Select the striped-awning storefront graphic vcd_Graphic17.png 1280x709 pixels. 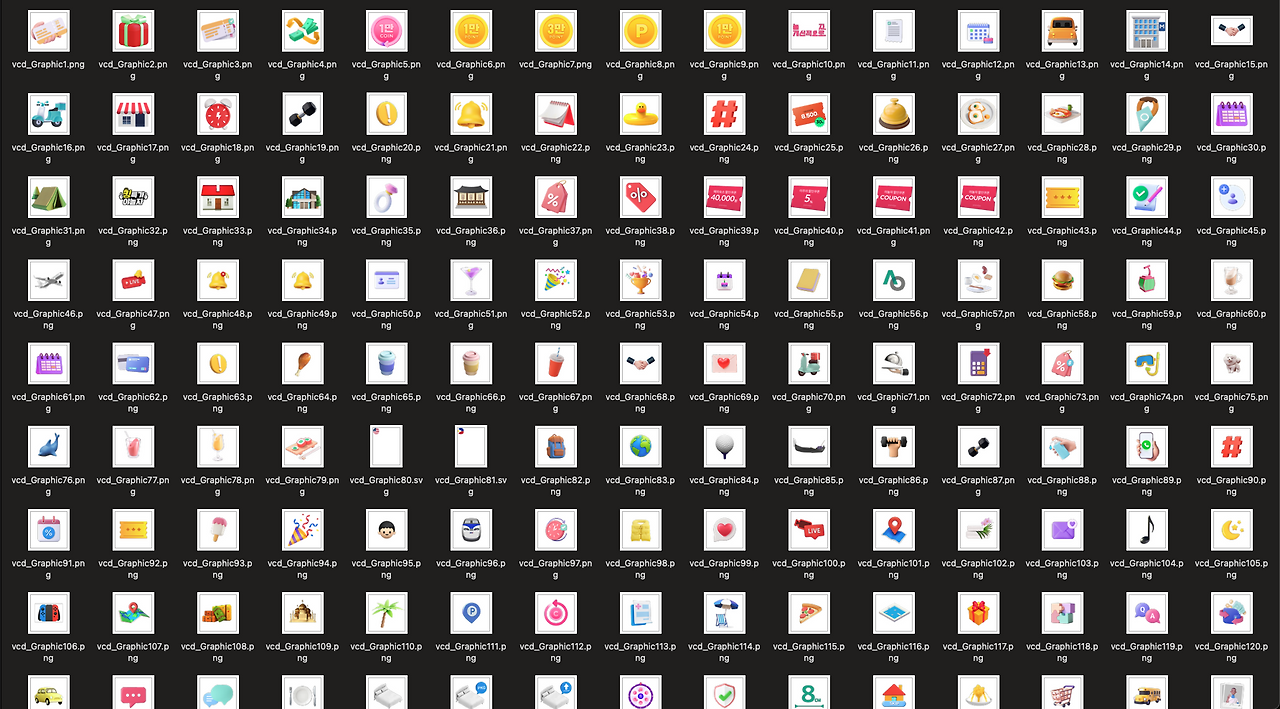coord(133,113)
